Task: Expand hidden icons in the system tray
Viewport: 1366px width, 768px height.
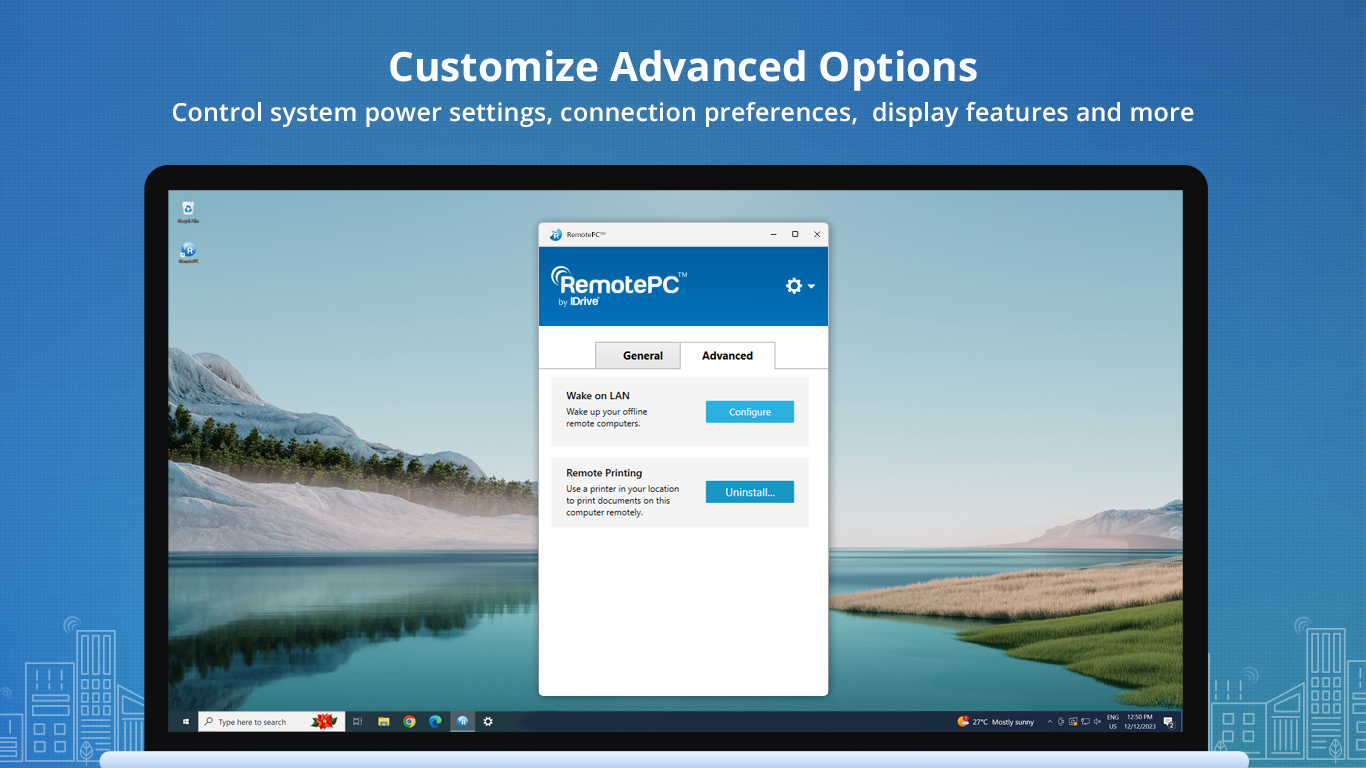Action: 1048,721
